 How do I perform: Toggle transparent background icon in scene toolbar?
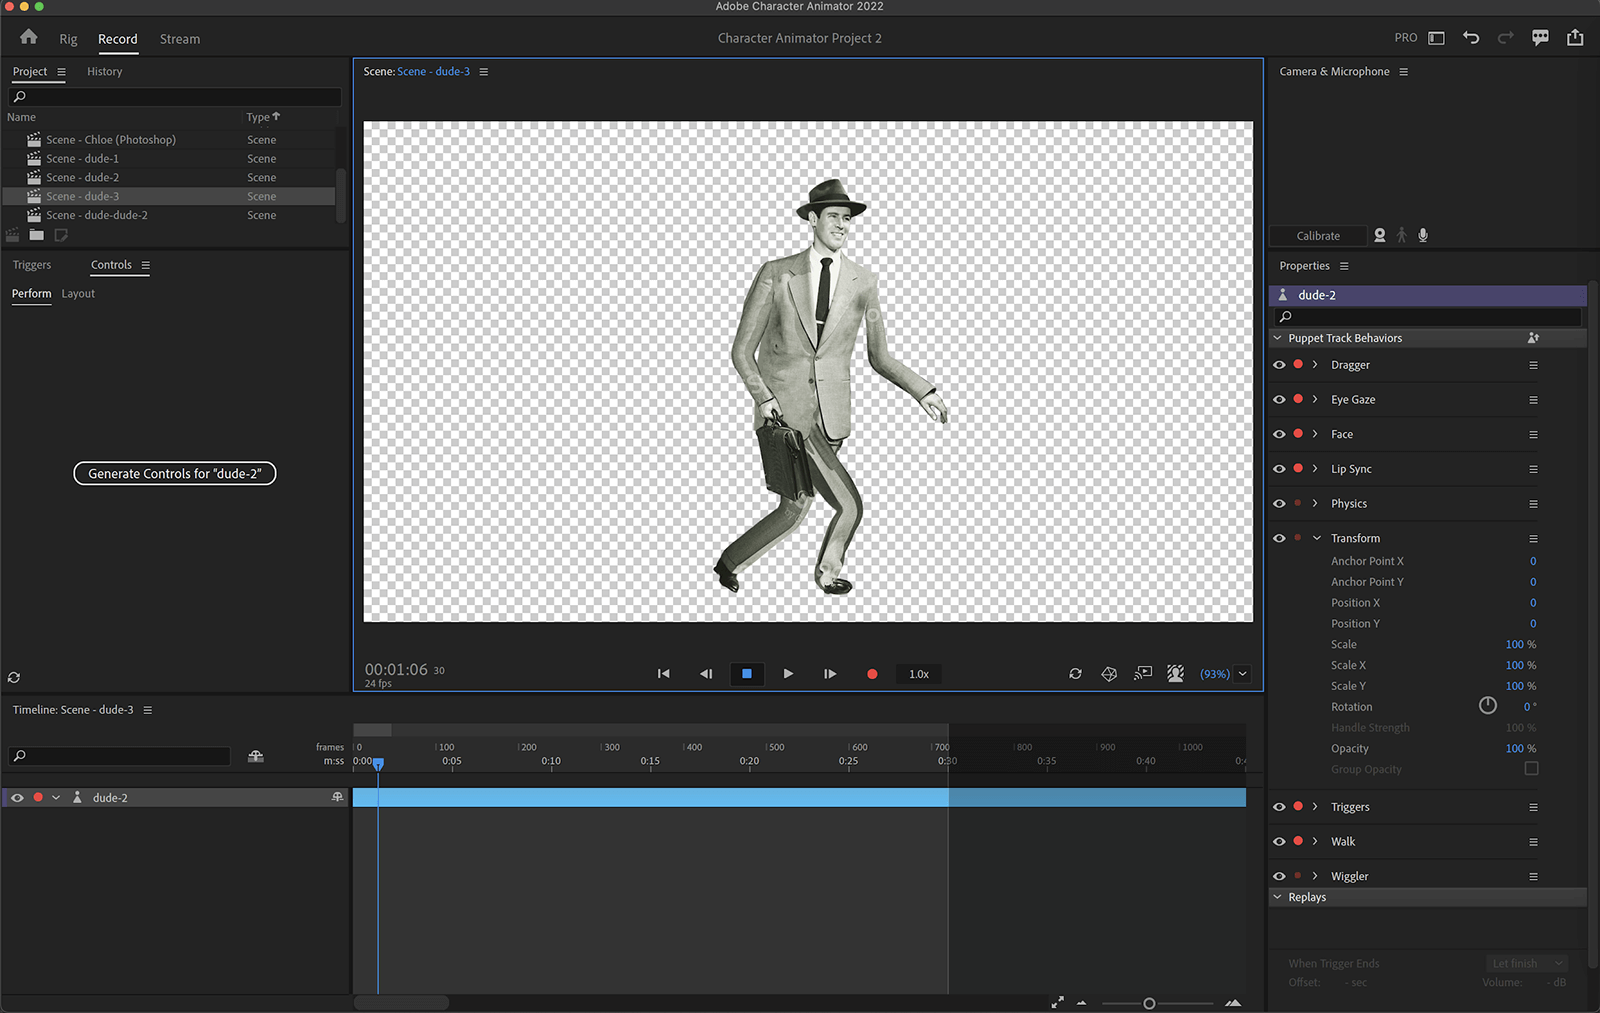(1176, 674)
